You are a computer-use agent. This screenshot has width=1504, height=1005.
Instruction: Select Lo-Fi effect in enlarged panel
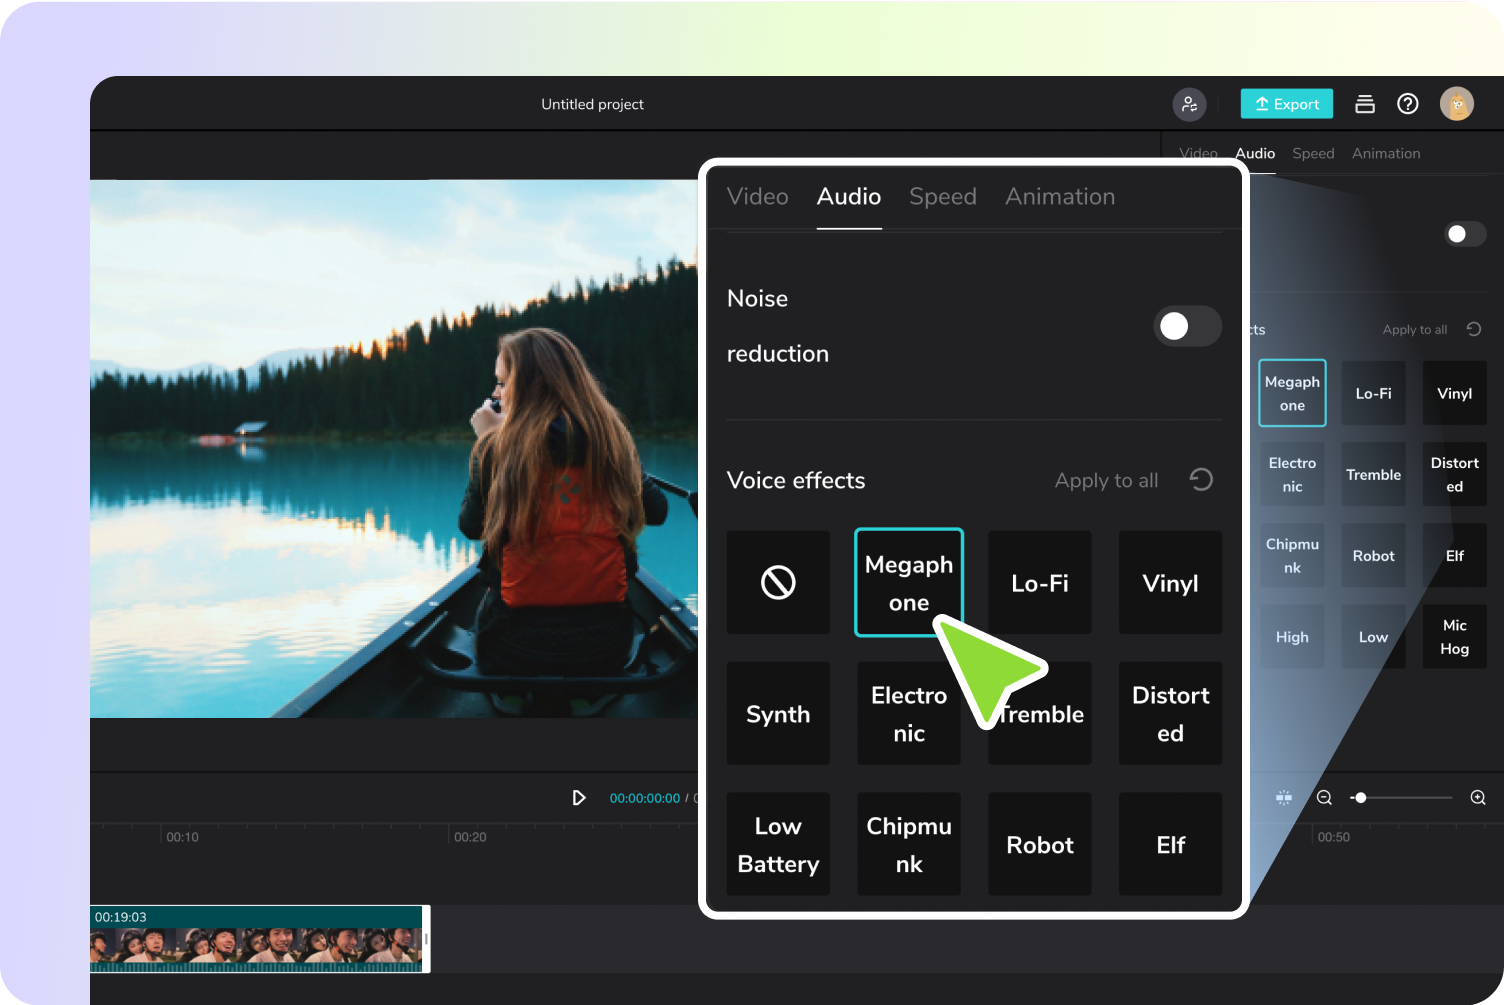click(x=1040, y=582)
